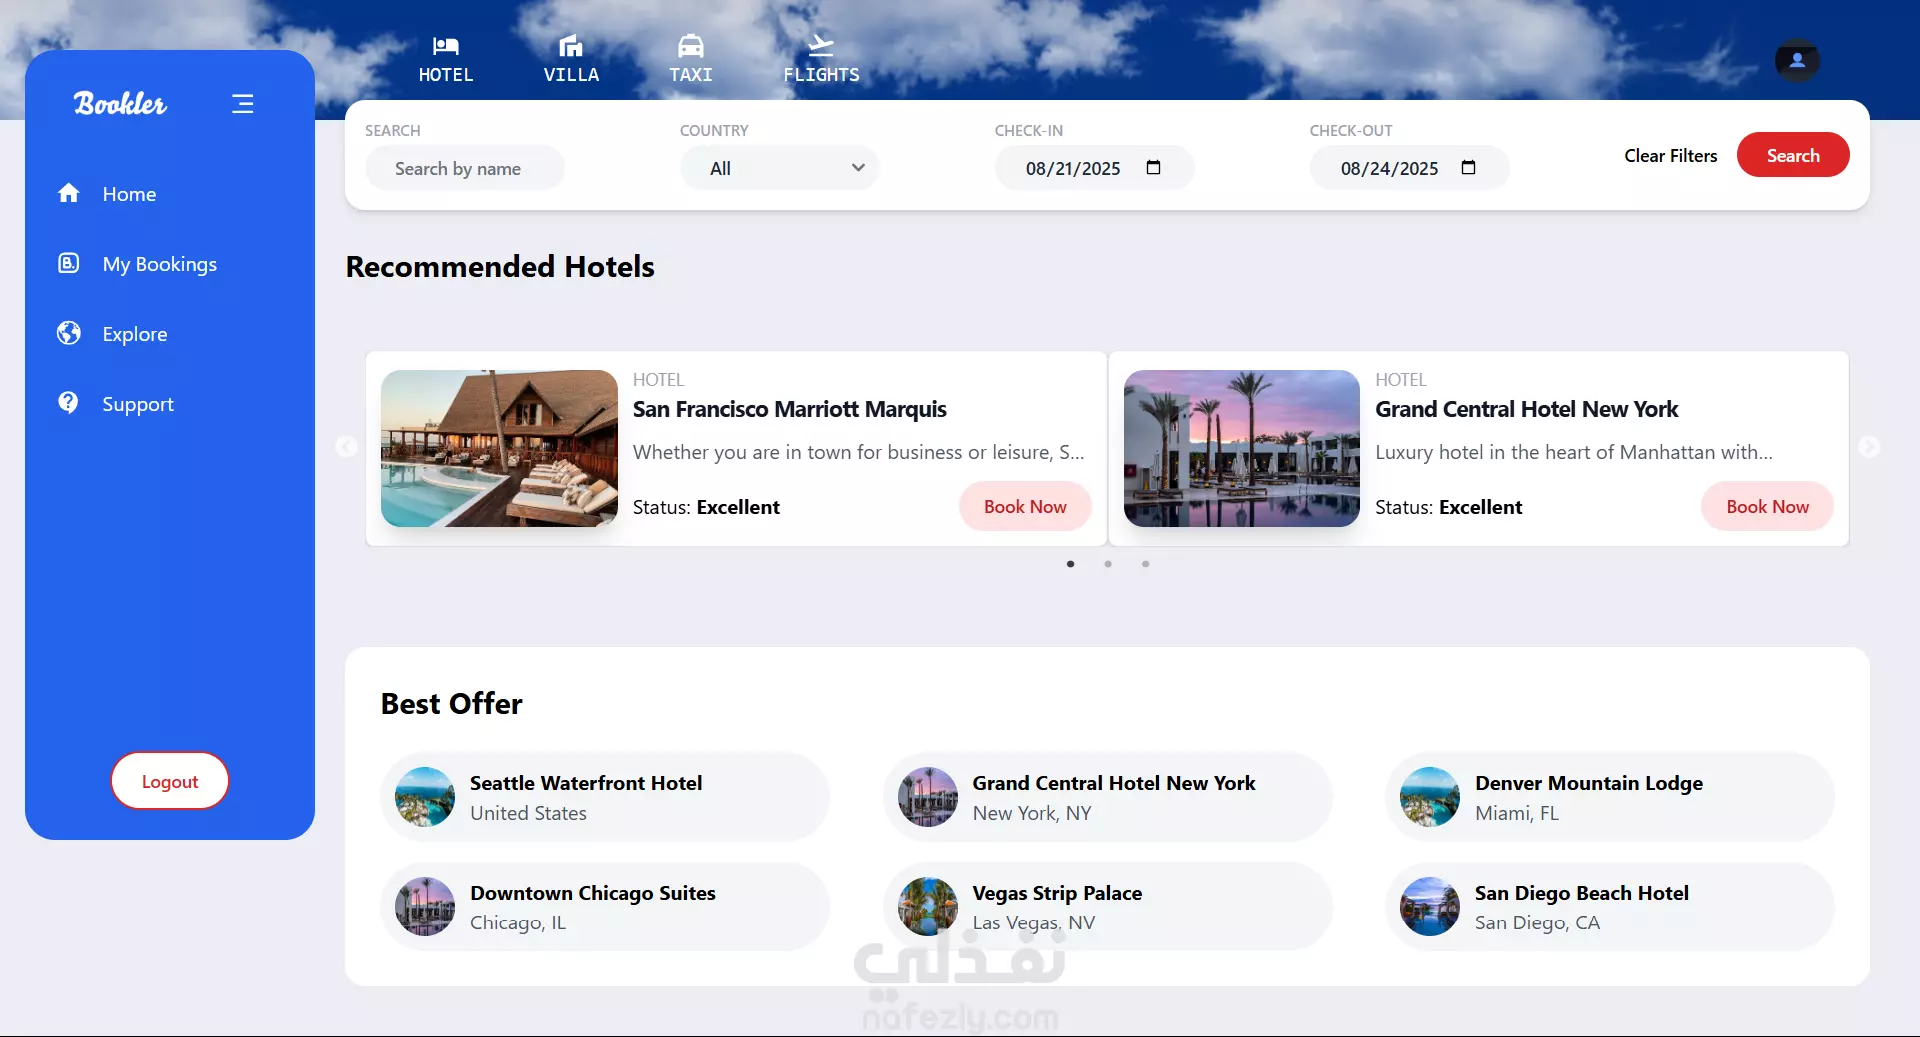
Task: Click the Taxi car icon
Action: click(691, 45)
